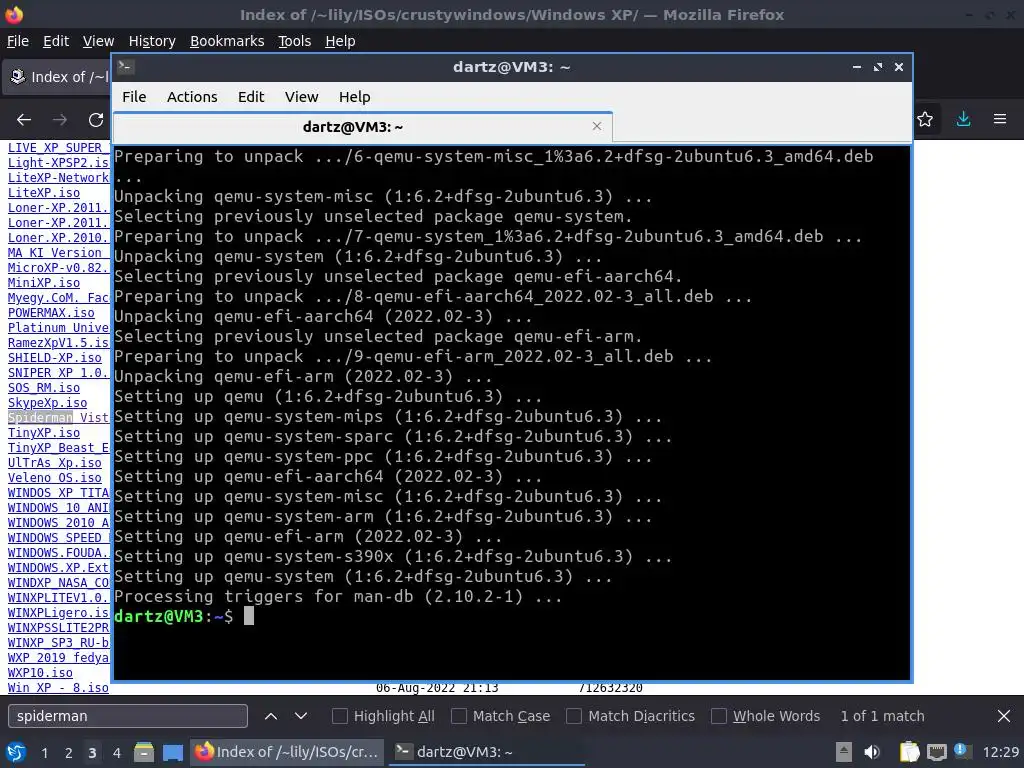Open the SOS_RM.iso link
This screenshot has width=1024, height=768.
point(44,388)
